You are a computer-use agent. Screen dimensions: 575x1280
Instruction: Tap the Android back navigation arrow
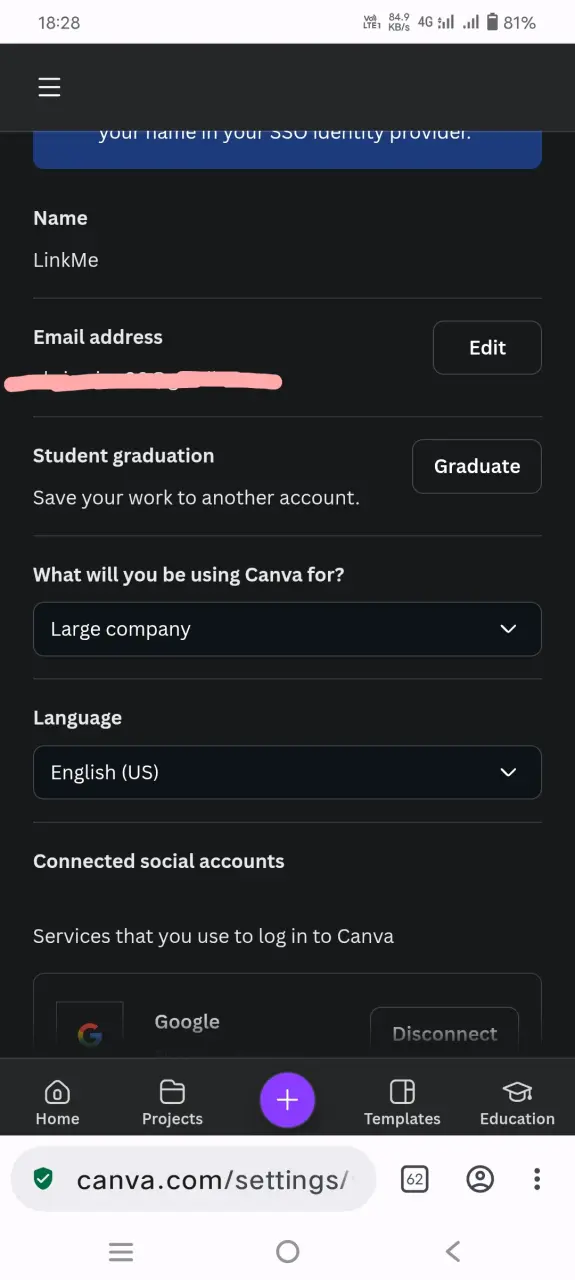[x=453, y=1251]
